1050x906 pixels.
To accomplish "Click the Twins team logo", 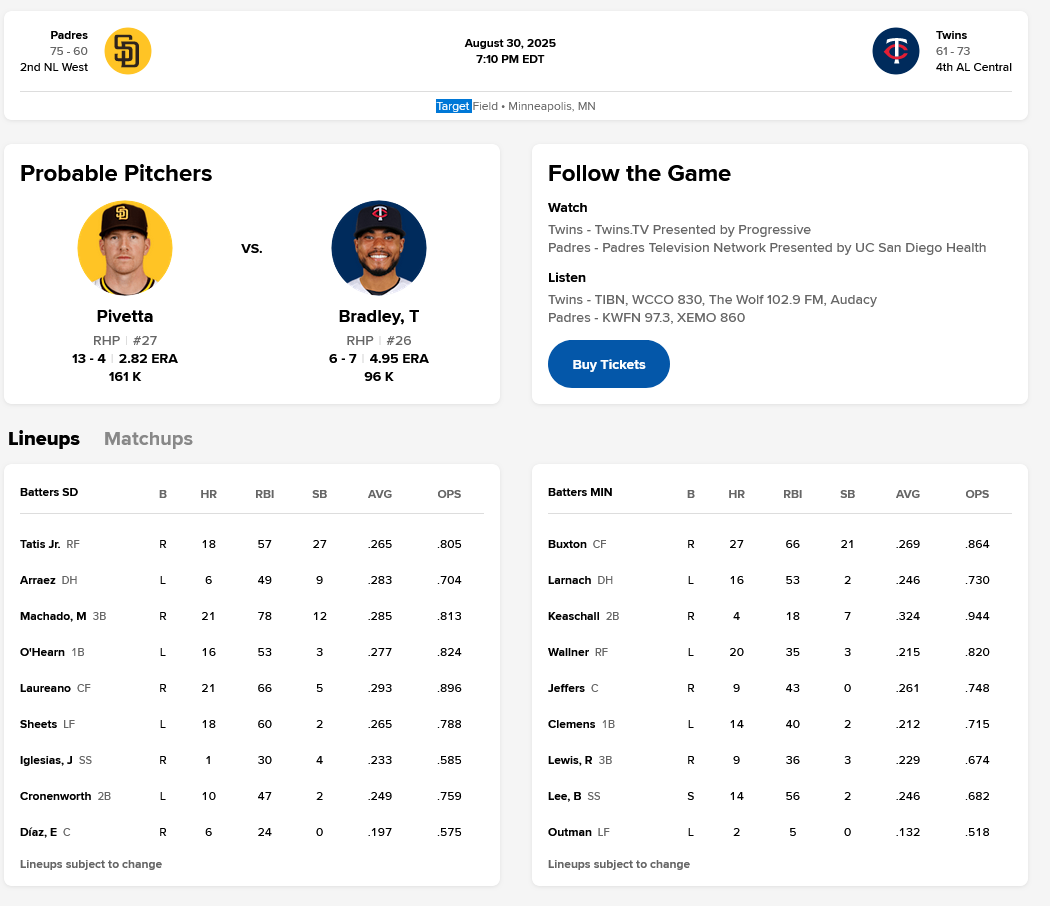I will (896, 51).
